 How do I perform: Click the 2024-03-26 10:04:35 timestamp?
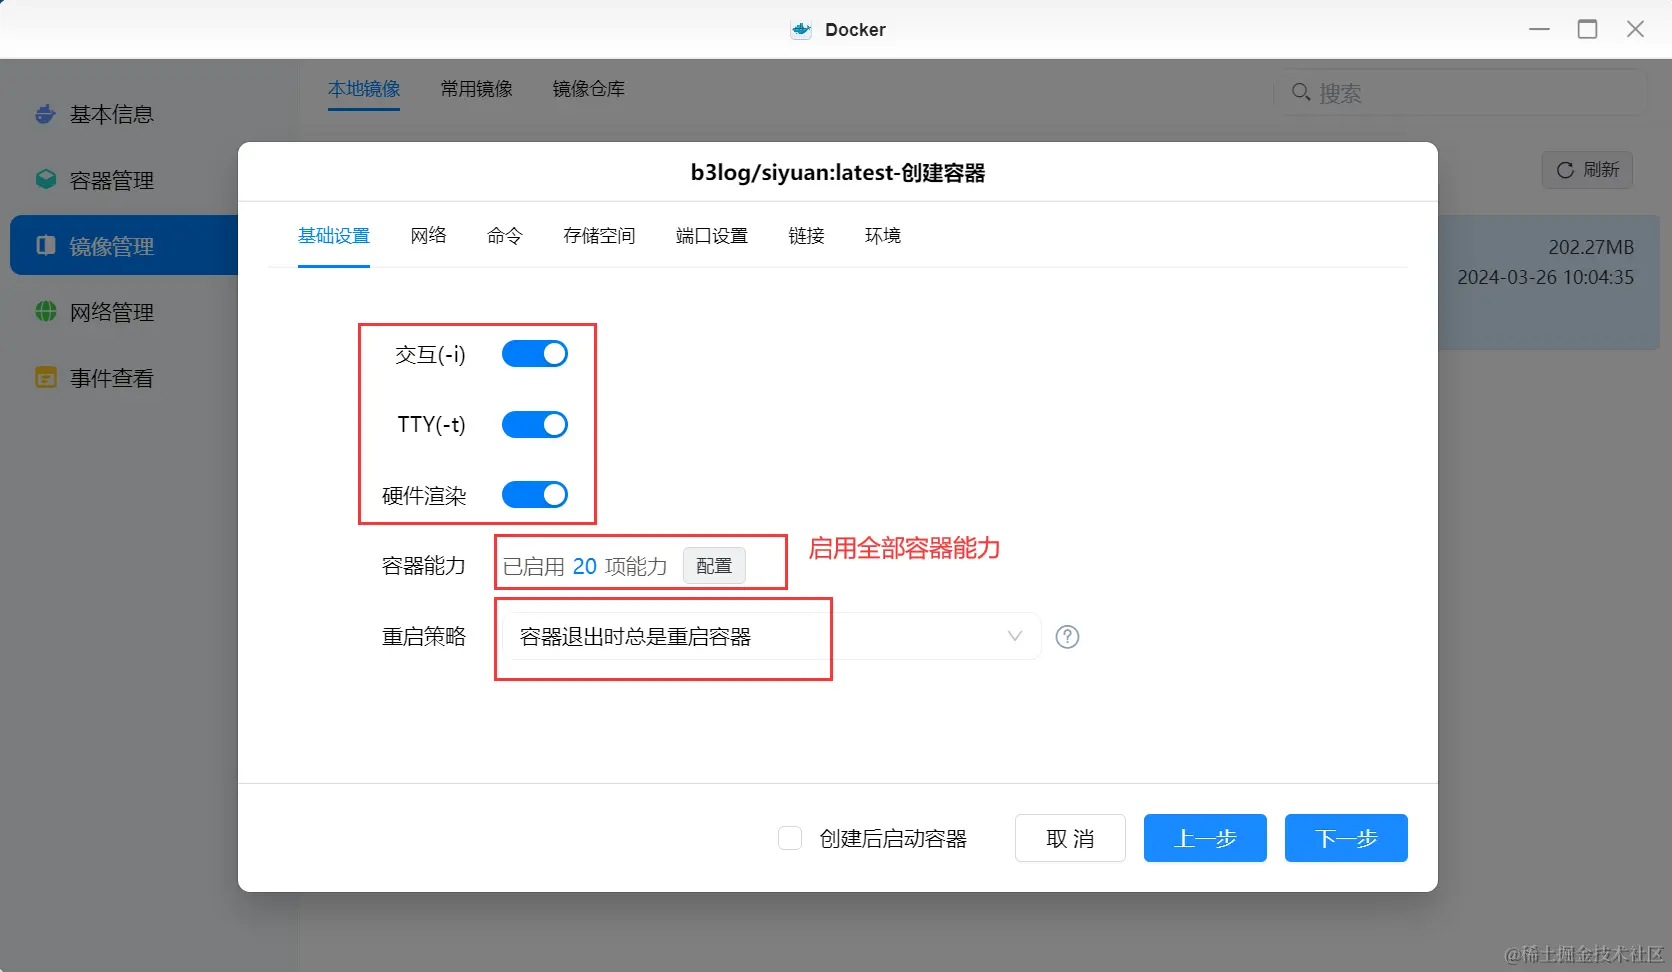(x=1546, y=277)
